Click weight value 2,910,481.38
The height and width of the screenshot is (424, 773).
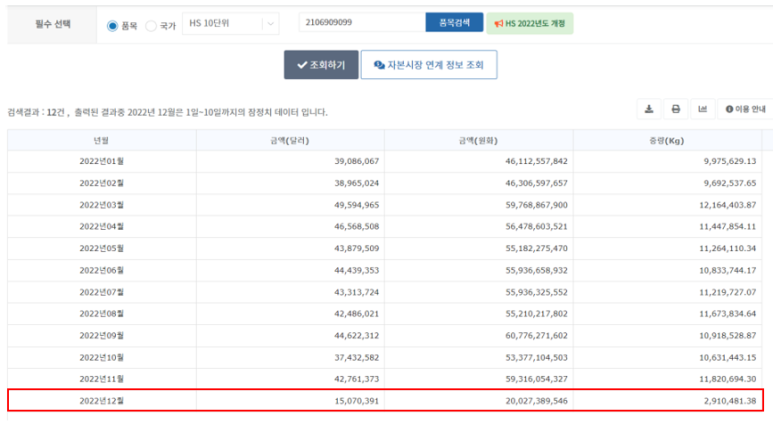pyautogui.click(x=730, y=401)
